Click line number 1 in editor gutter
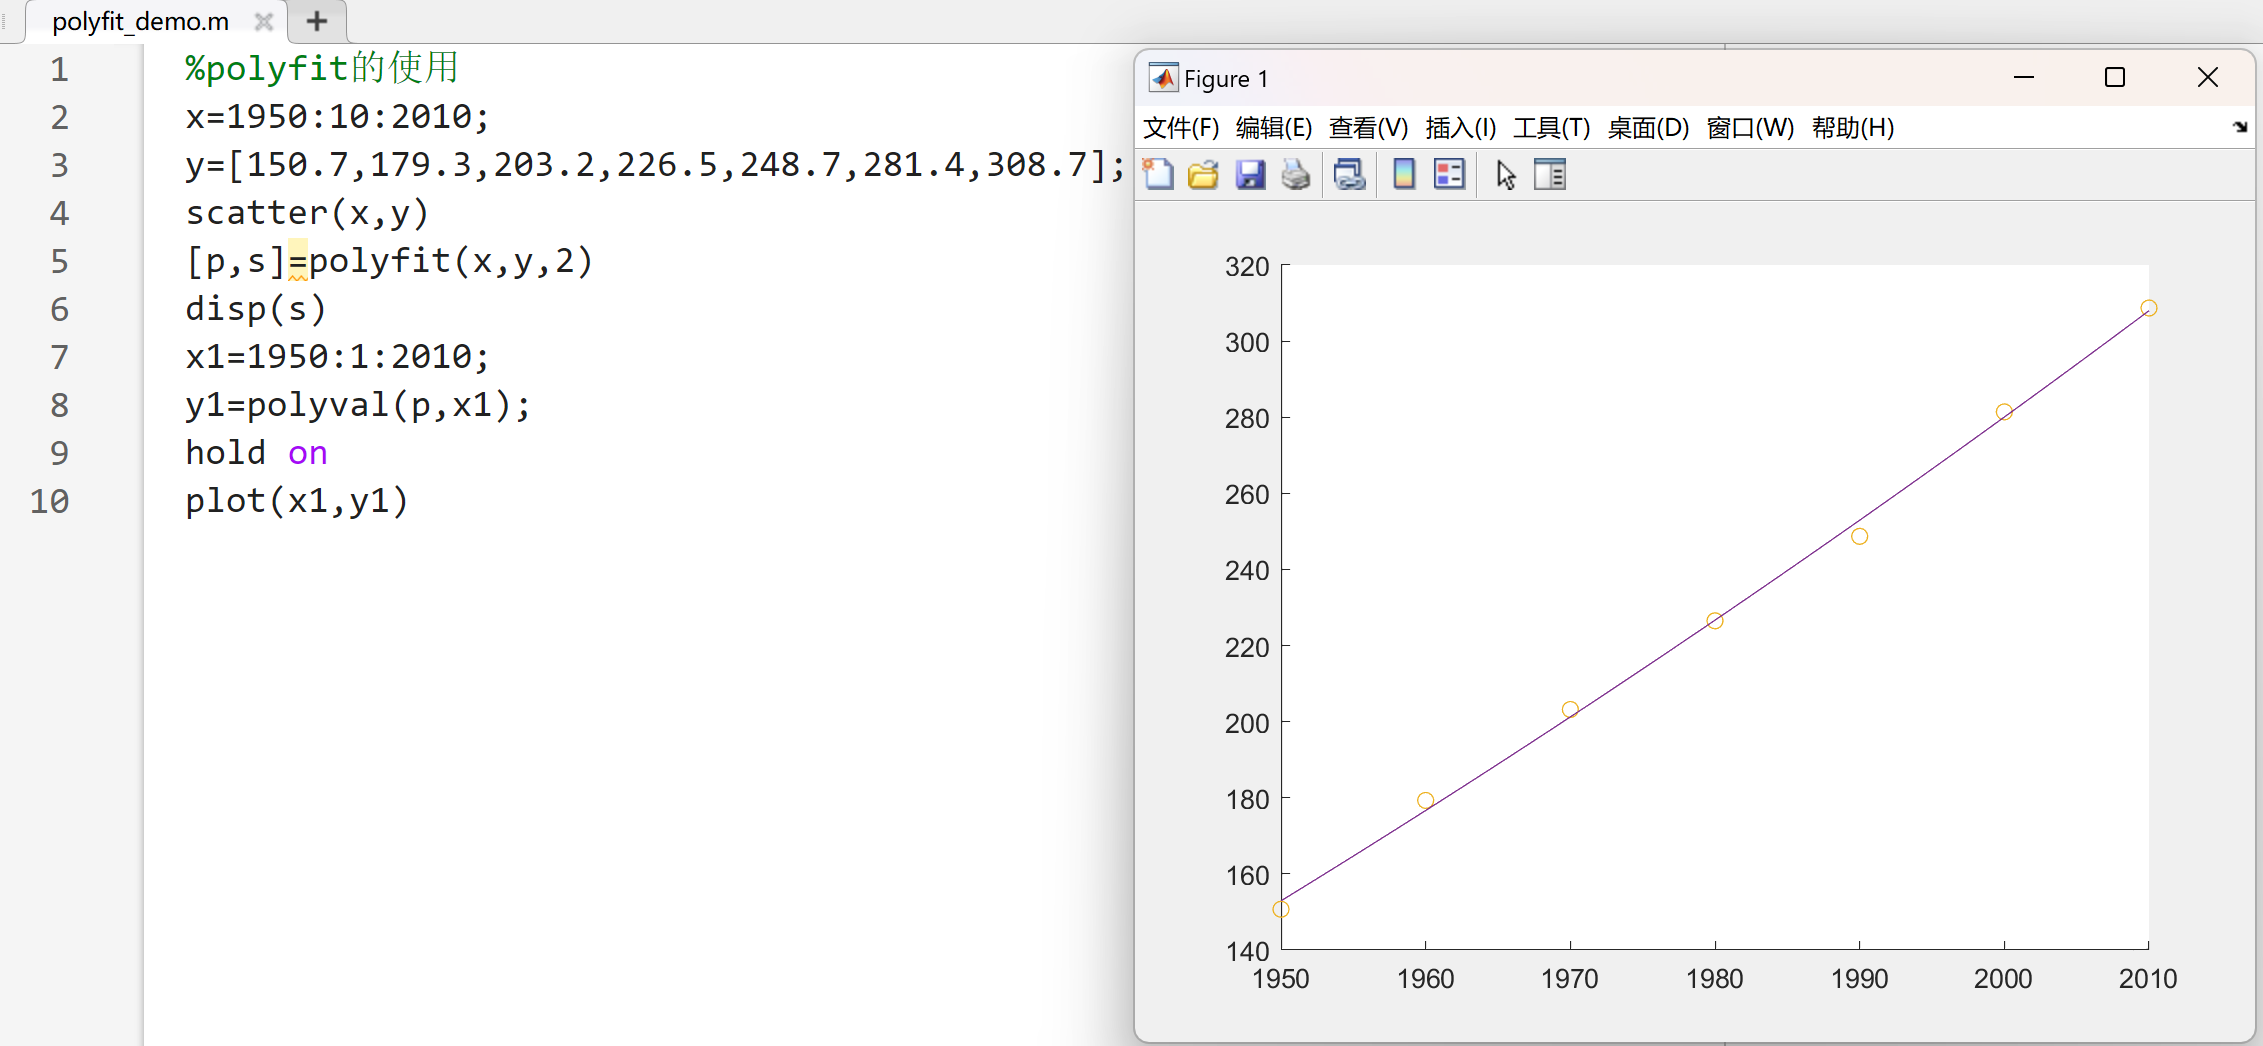The height and width of the screenshot is (1046, 2263). pos(60,69)
